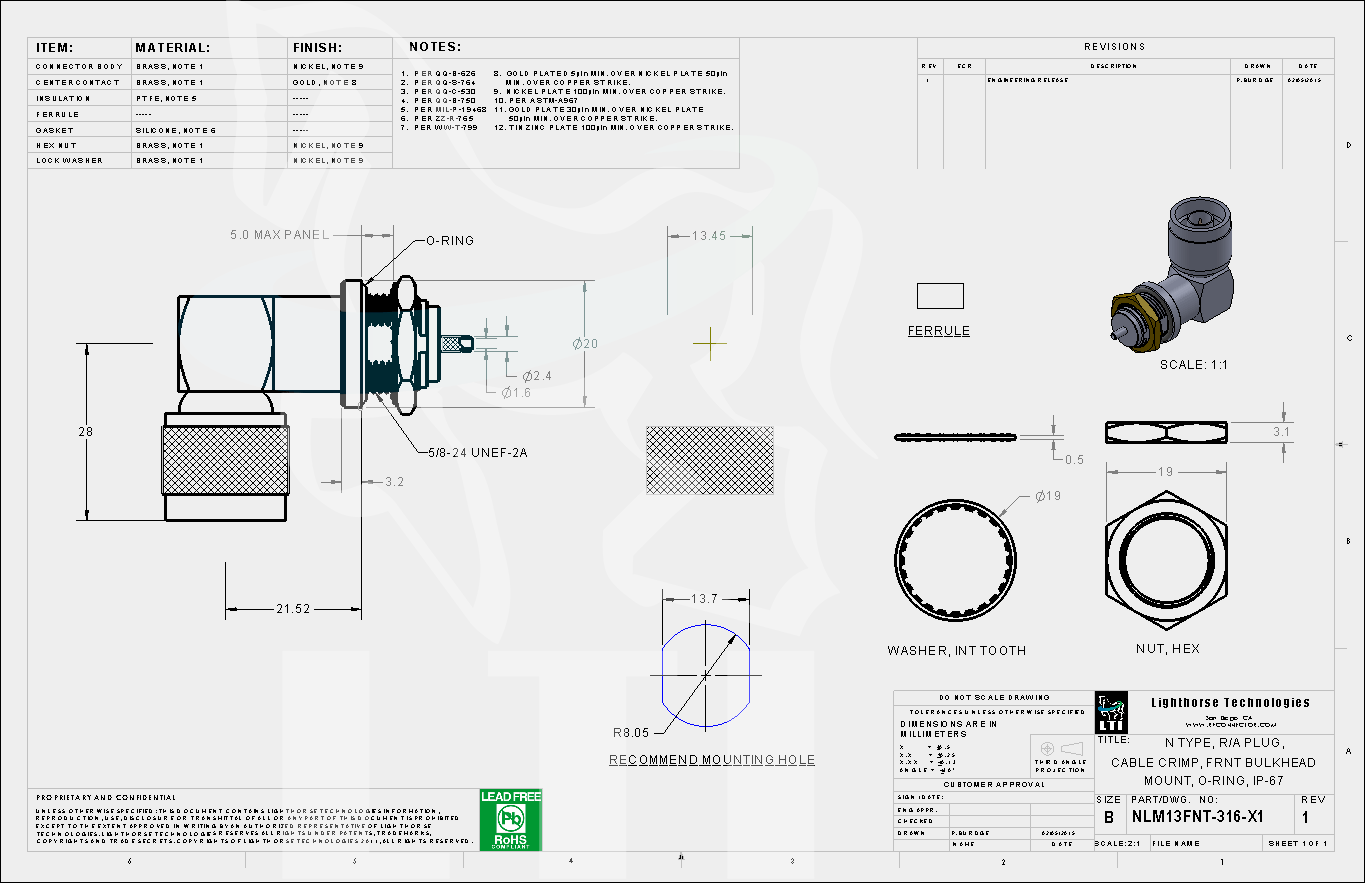Click the Lighthorse Technologies LTI logo
The image size is (1365, 883).
(1111, 712)
